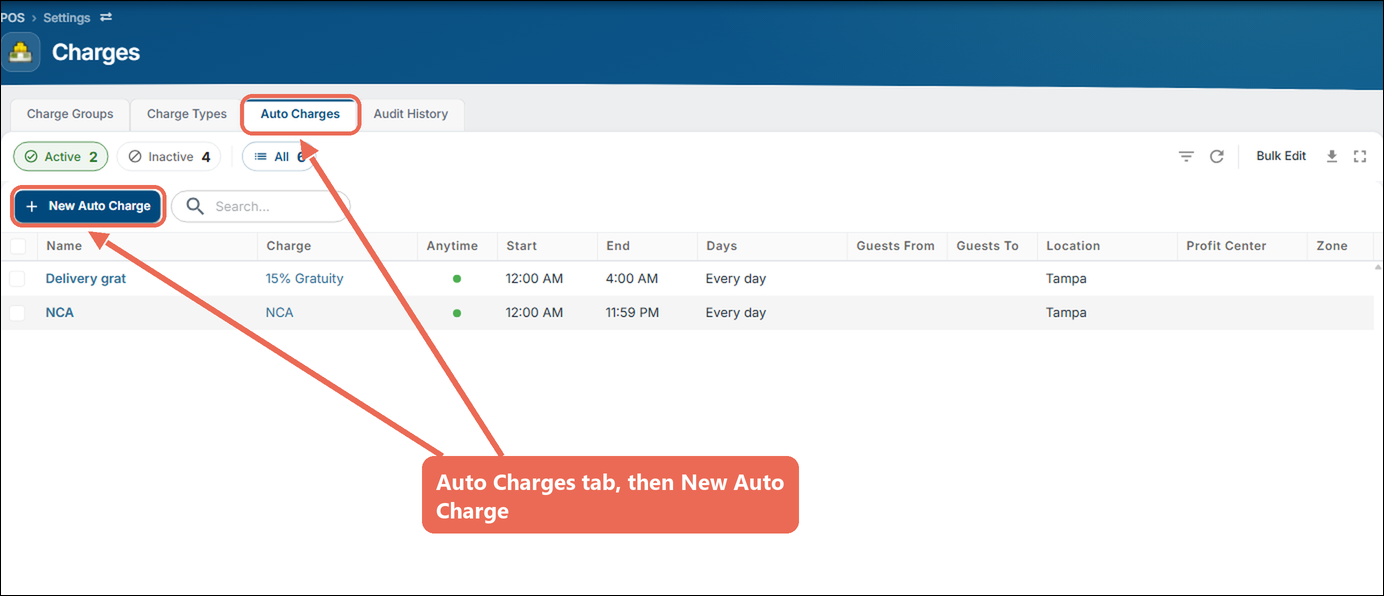Viewport: 1384px width, 596px height.
Task: Show only Active auto charges
Action: click(61, 157)
